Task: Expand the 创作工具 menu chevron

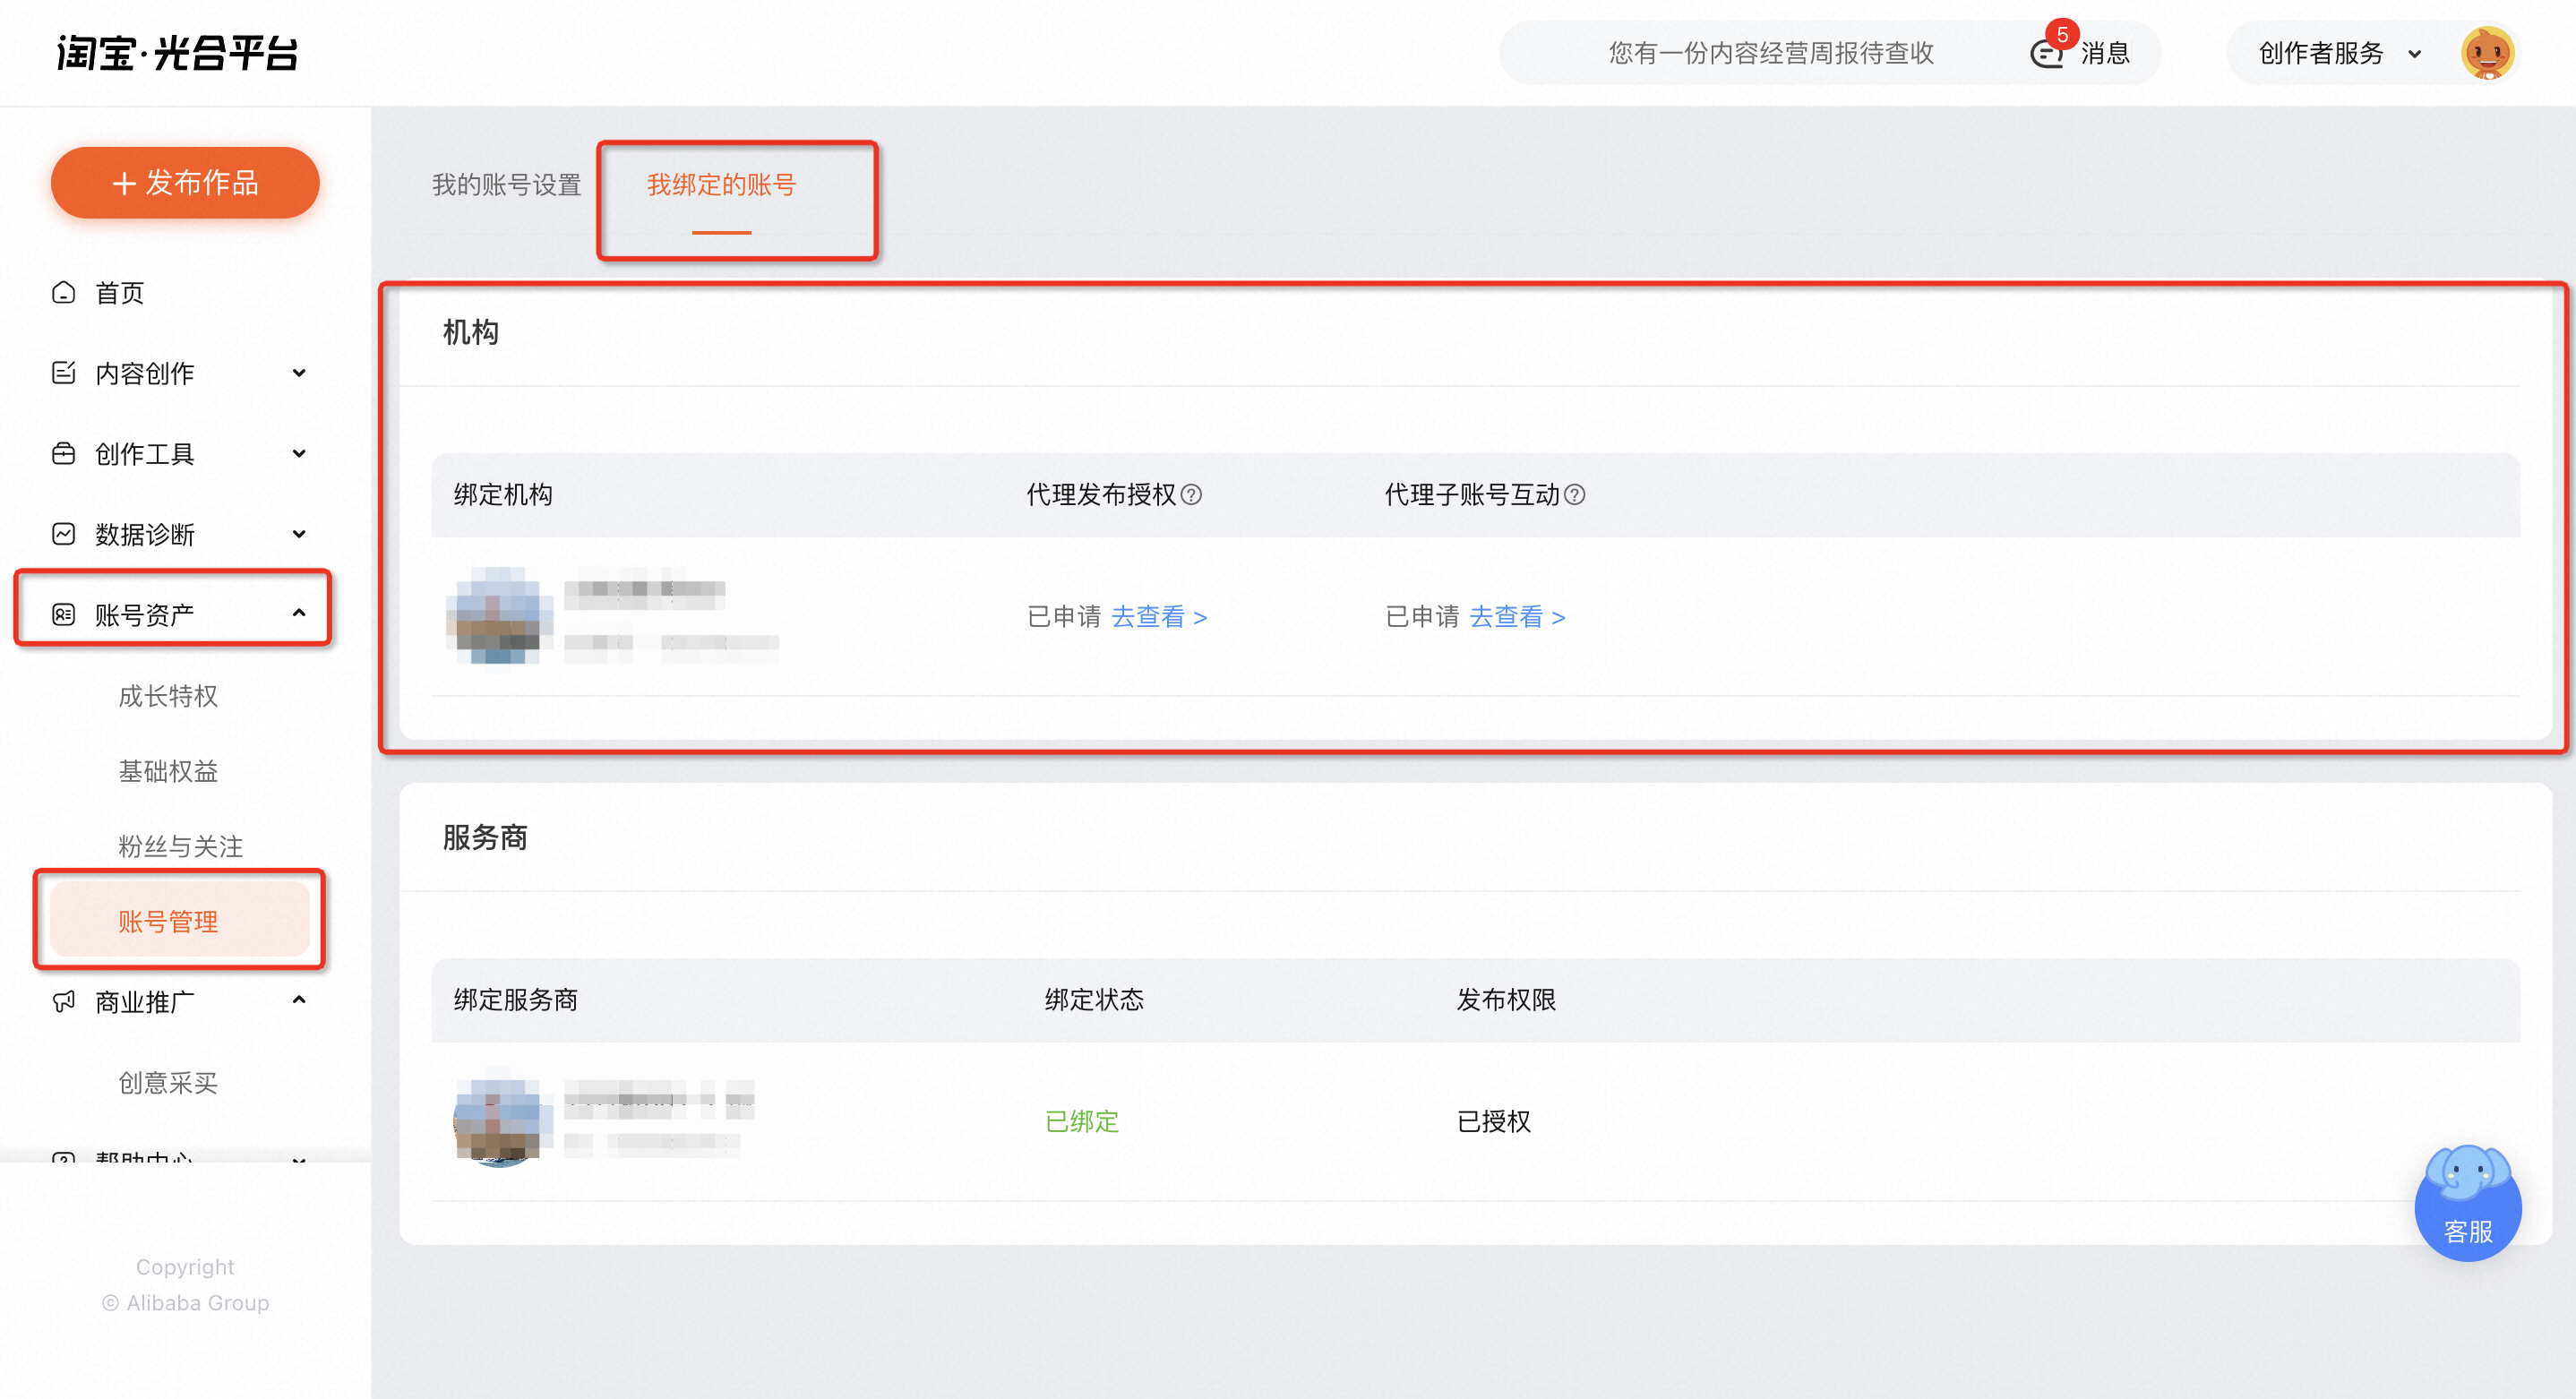Action: click(x=298, y=454)
